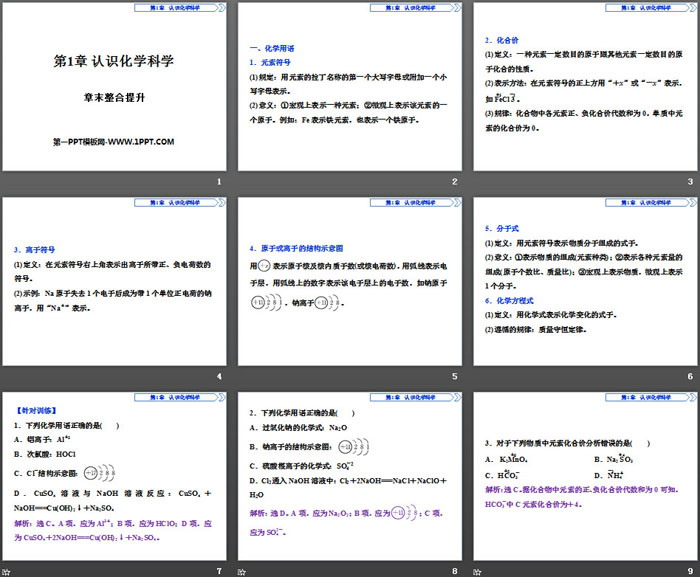
Task: Select slide 8 thumbnail with question 2
Action: coord(350,477)
